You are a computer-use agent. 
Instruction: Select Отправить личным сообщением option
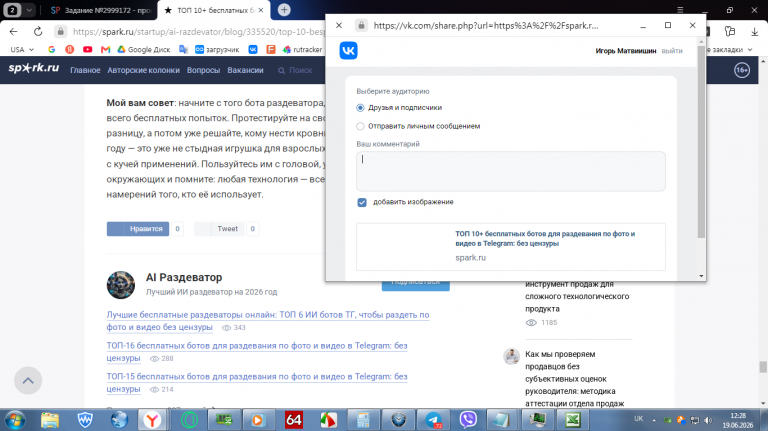[360, 126]
